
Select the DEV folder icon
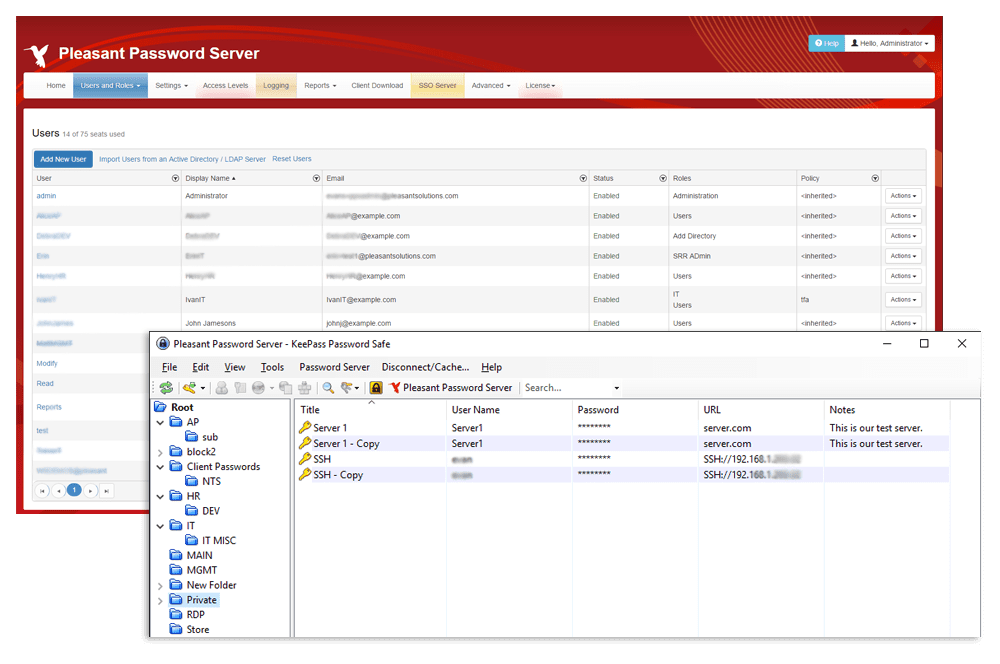tap(191, 510)
